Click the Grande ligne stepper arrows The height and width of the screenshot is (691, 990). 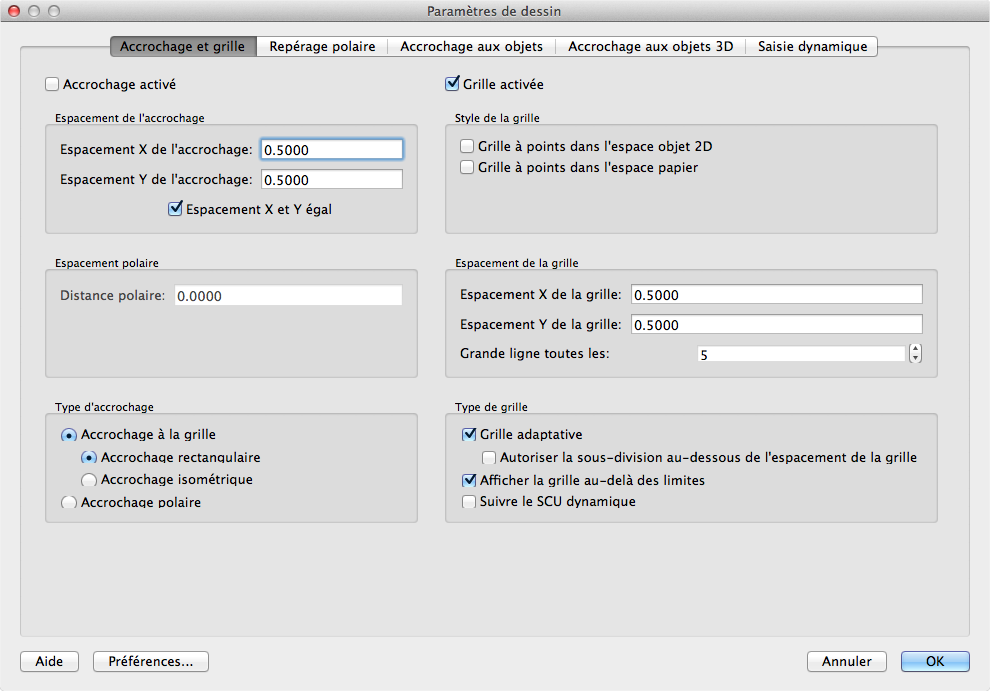915,354
